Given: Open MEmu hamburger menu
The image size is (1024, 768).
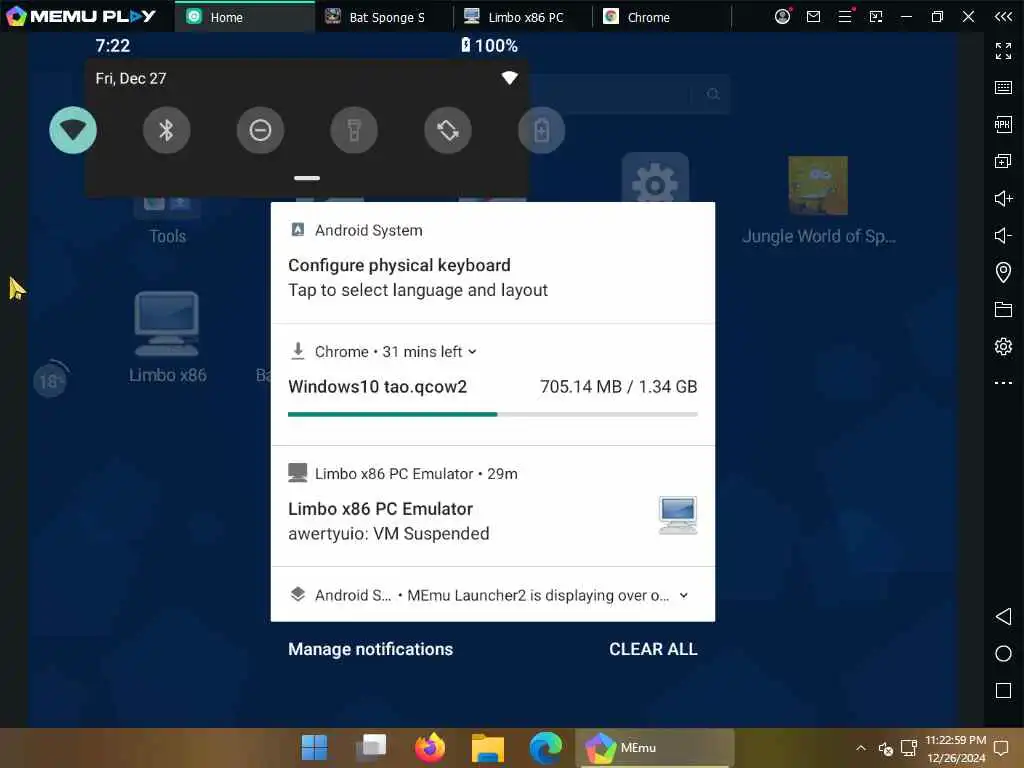Looking at the screenshot, I should point(845,16).
